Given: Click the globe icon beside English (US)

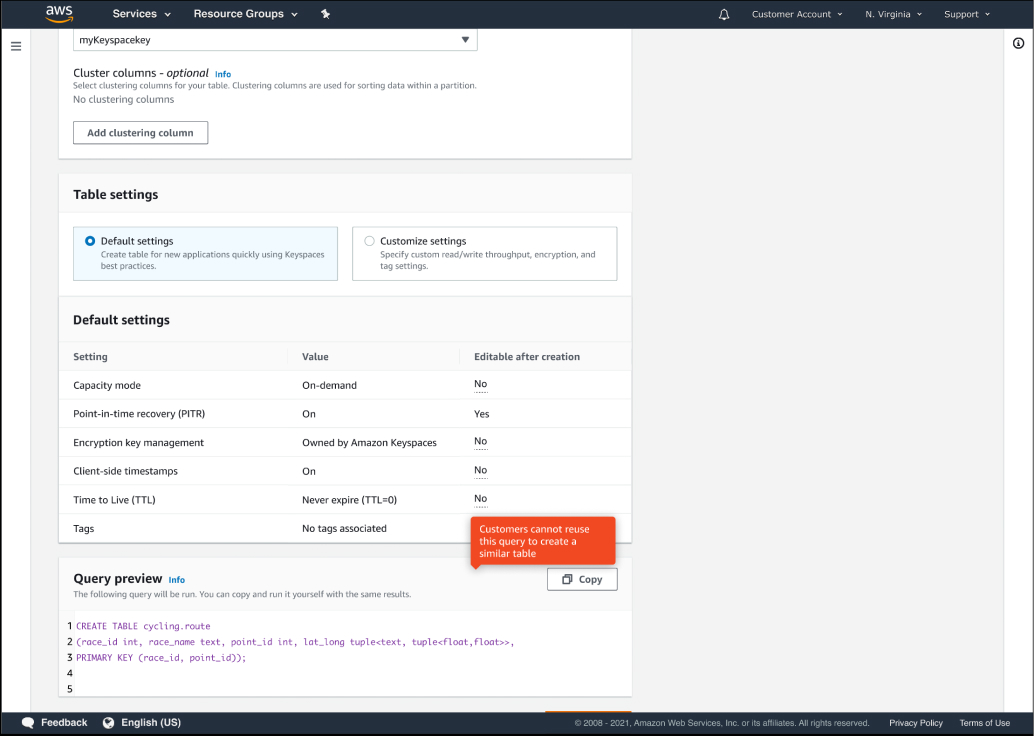Looking at the screenshot, I should coord(108,722).
